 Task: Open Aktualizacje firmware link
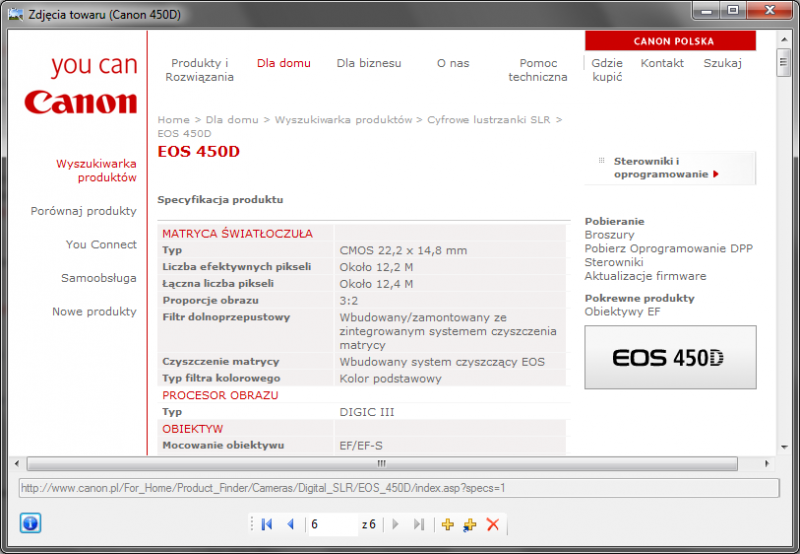645,276
